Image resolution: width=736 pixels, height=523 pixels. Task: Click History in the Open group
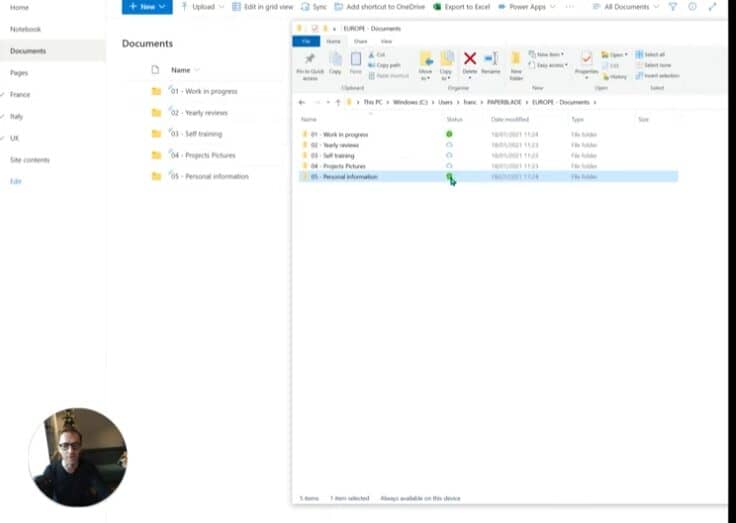[x=615, y=77]
